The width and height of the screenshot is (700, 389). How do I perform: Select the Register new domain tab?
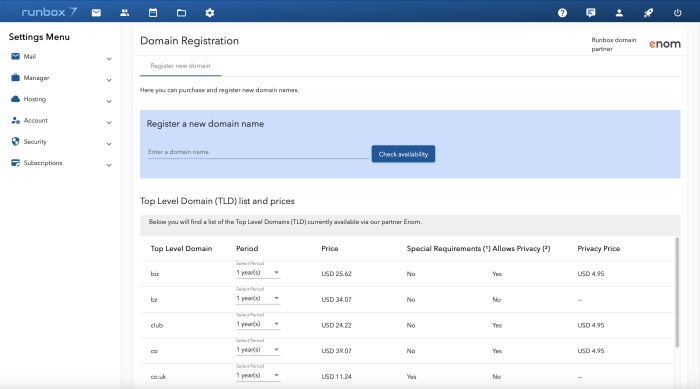click(x=180, y=66)
